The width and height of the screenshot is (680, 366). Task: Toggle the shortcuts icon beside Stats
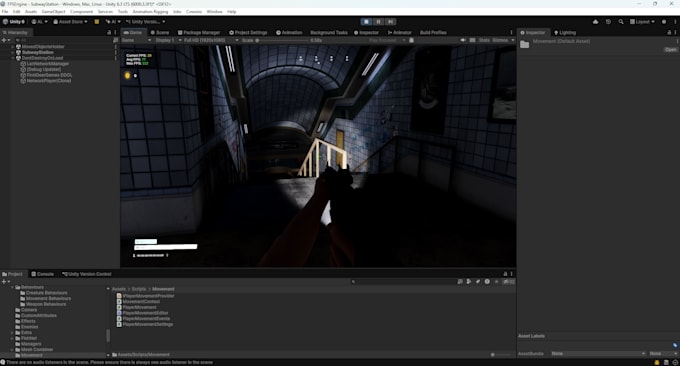click(472, 40)
